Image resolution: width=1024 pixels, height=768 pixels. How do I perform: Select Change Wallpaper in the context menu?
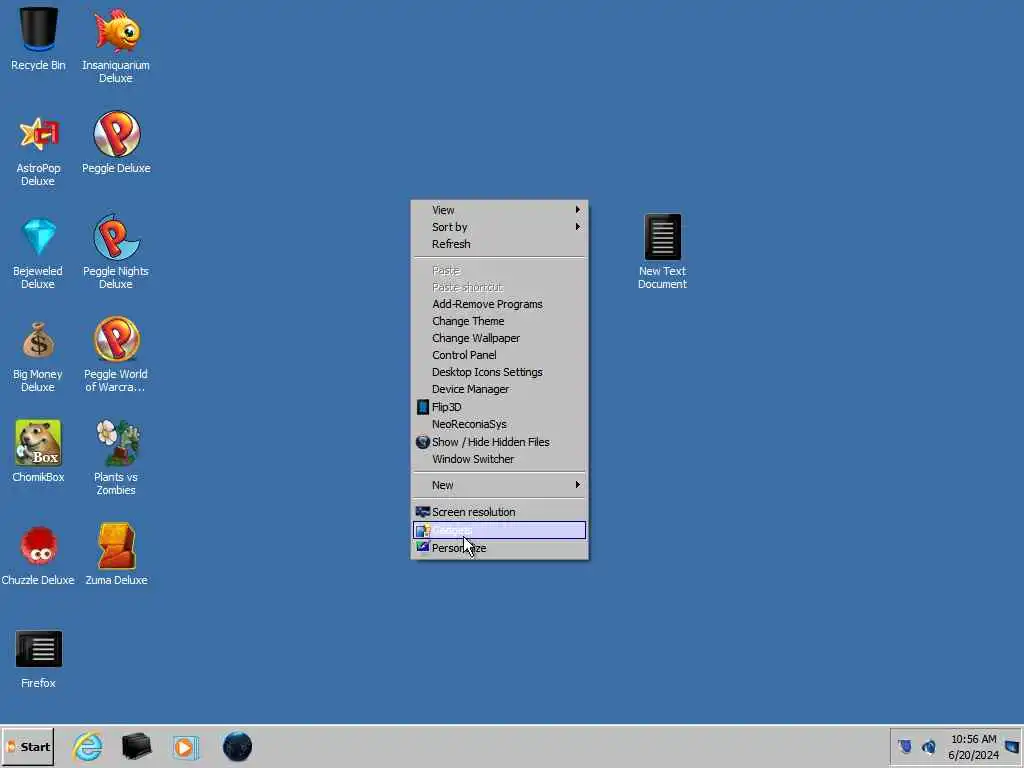[500, 338]
